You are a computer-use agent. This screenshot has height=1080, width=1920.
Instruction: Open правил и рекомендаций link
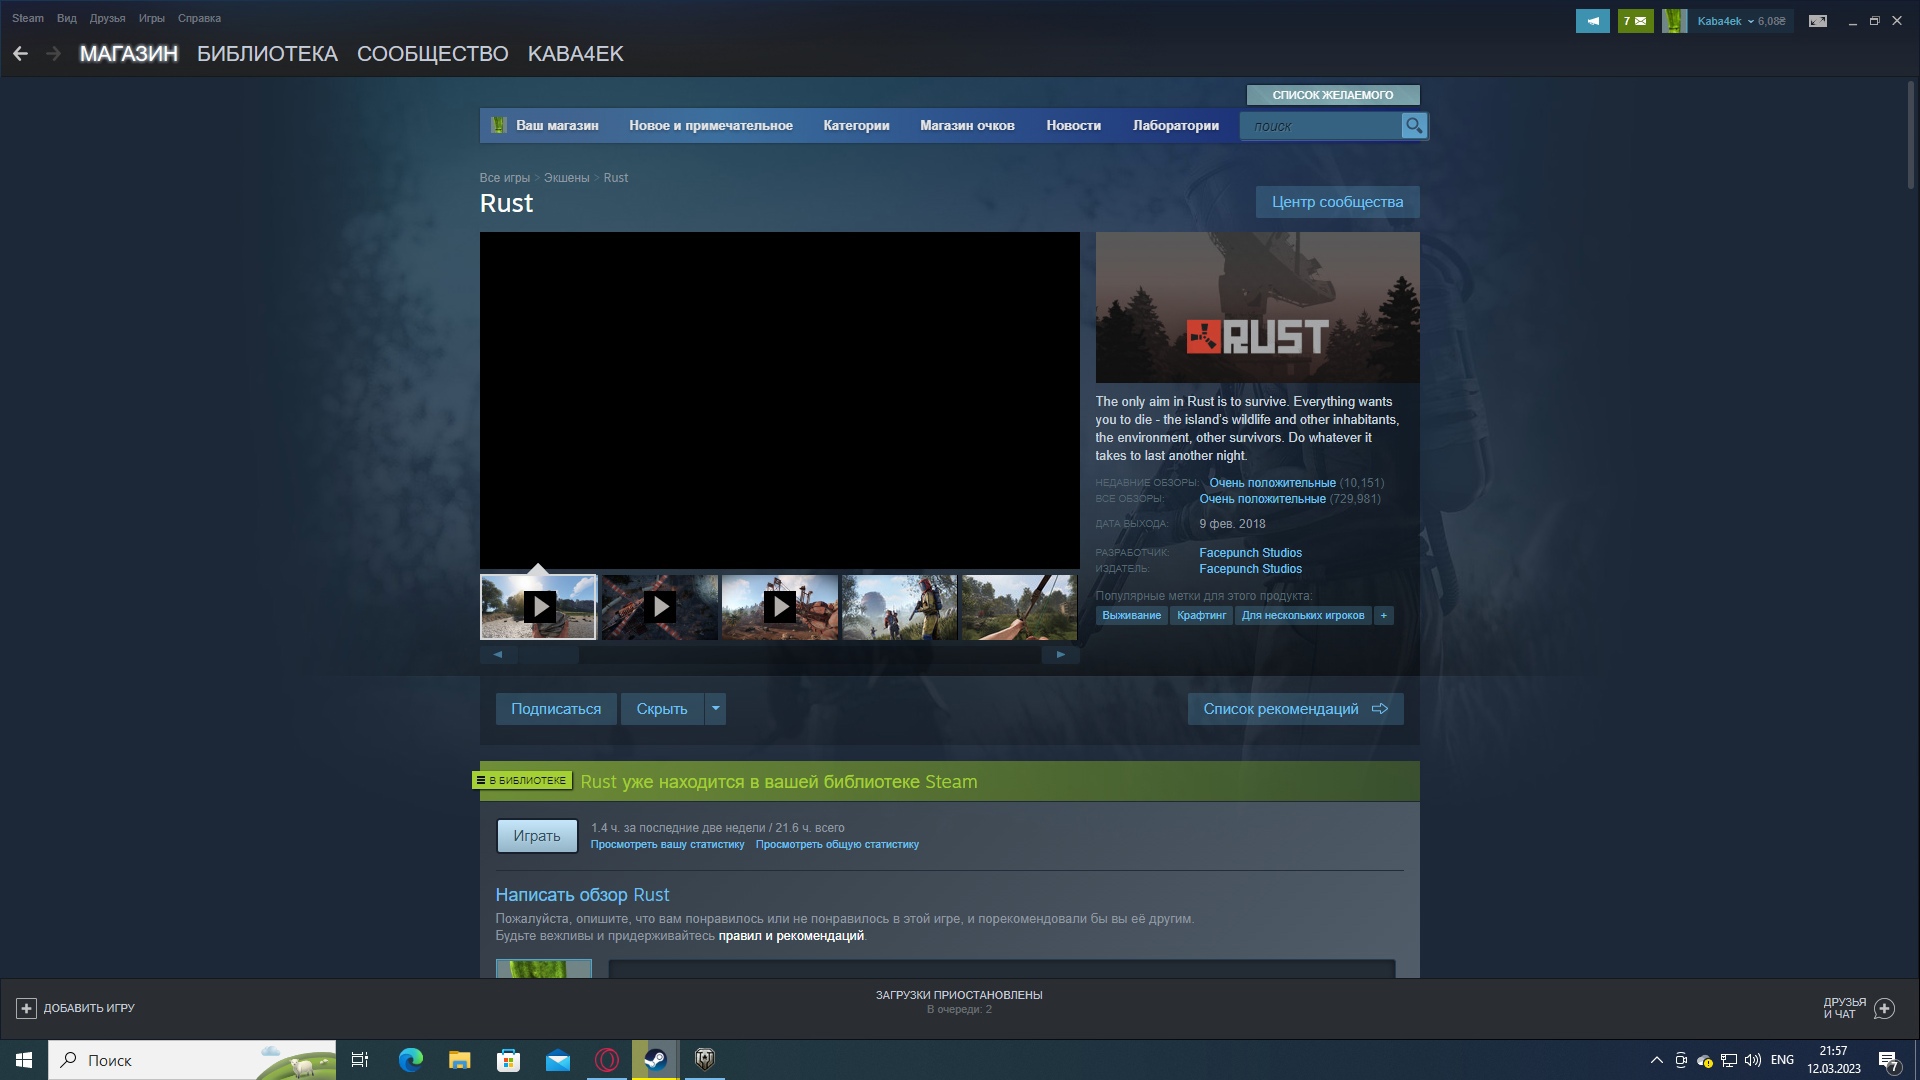[x=791, y=936]
